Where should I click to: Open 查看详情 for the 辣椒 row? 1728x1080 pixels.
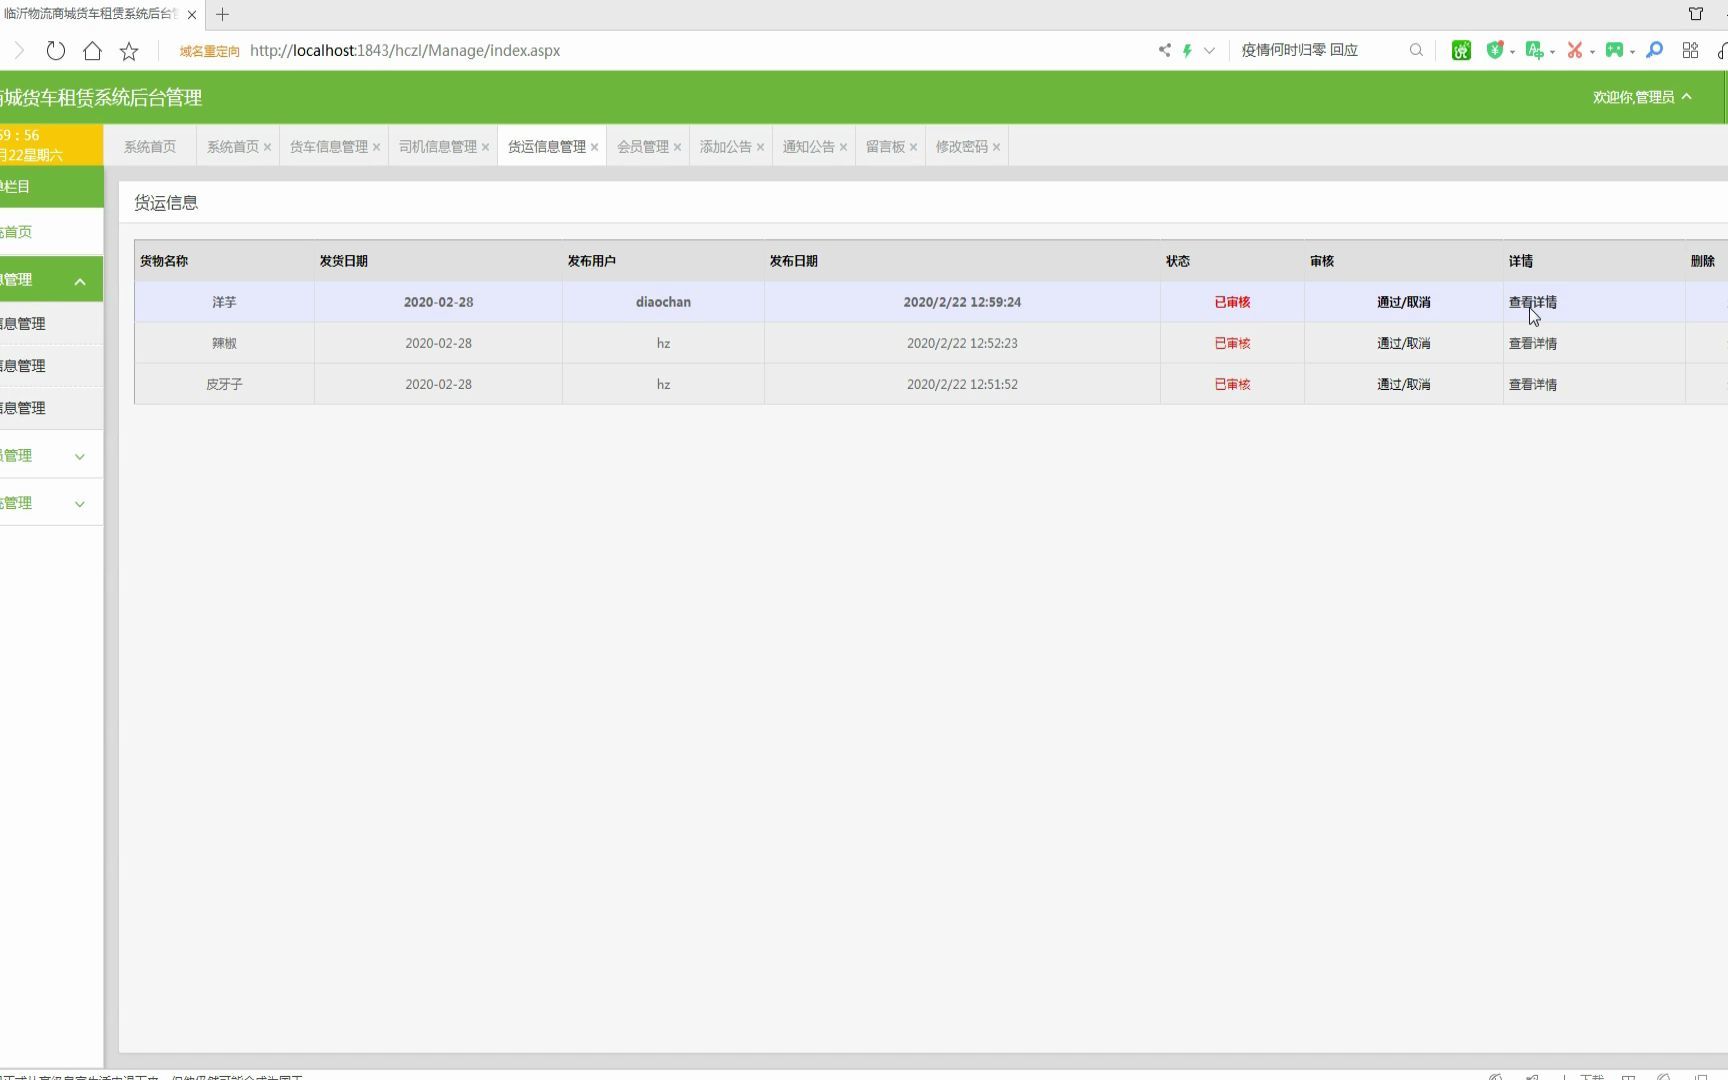[1532, 343]
